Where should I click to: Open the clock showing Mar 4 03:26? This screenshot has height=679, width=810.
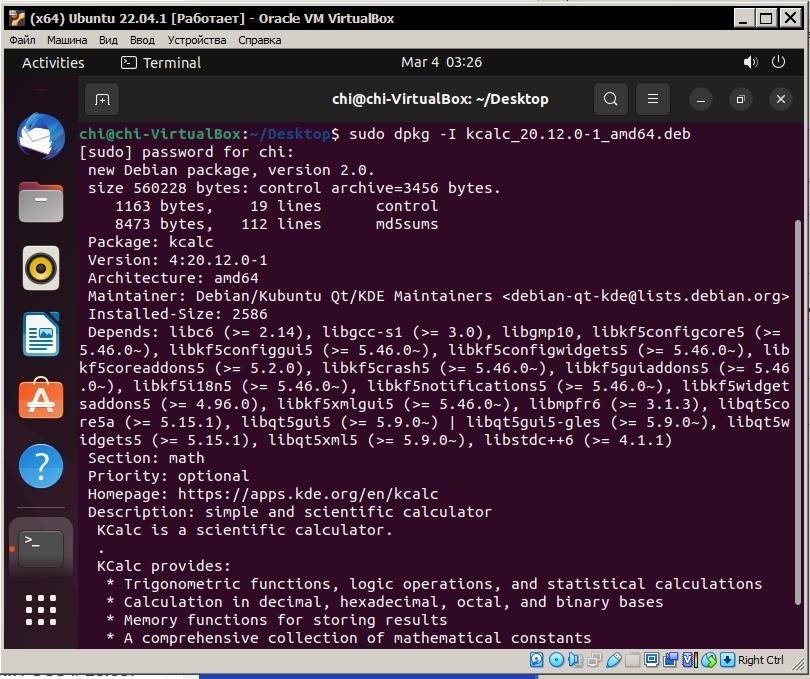coord(441,63)
